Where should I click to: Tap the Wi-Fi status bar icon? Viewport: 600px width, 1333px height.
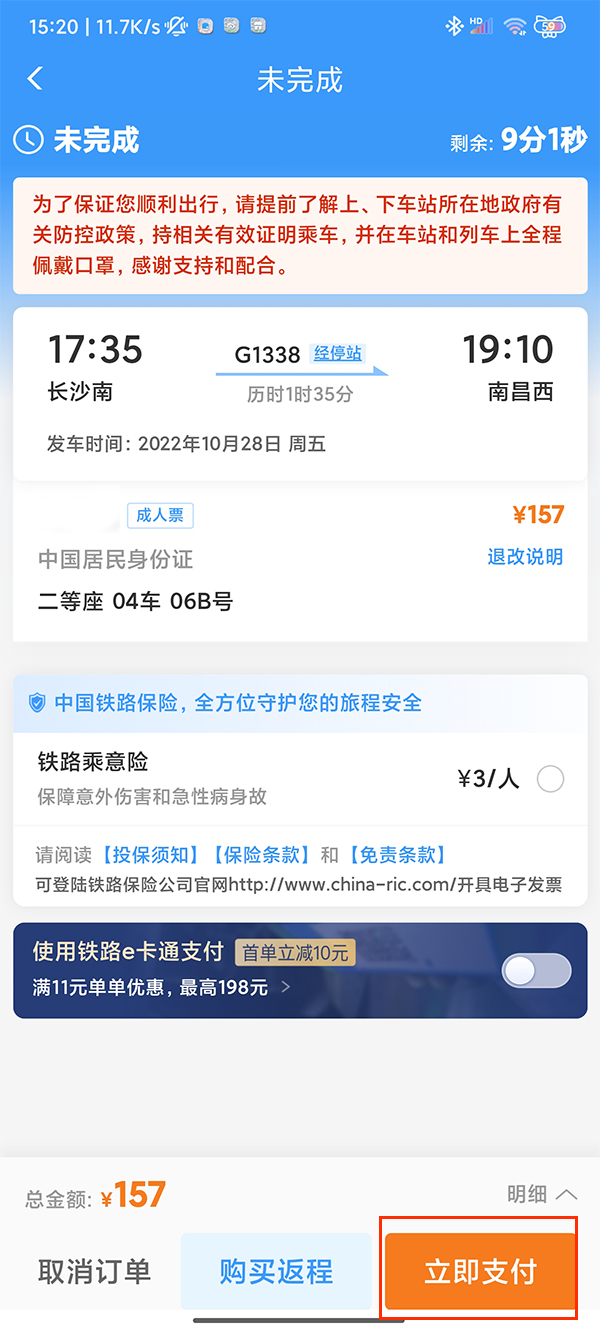pos(515,26)
